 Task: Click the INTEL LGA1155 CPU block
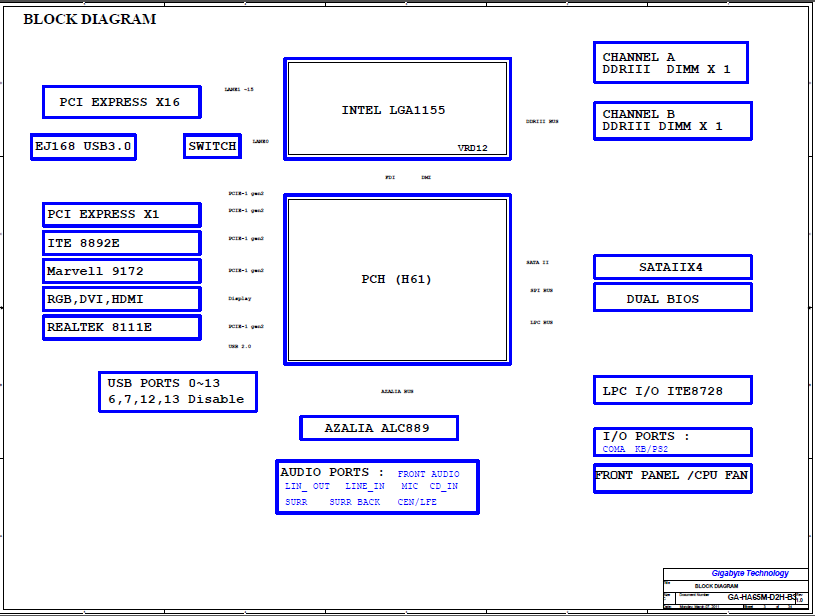tap(398, 109)
